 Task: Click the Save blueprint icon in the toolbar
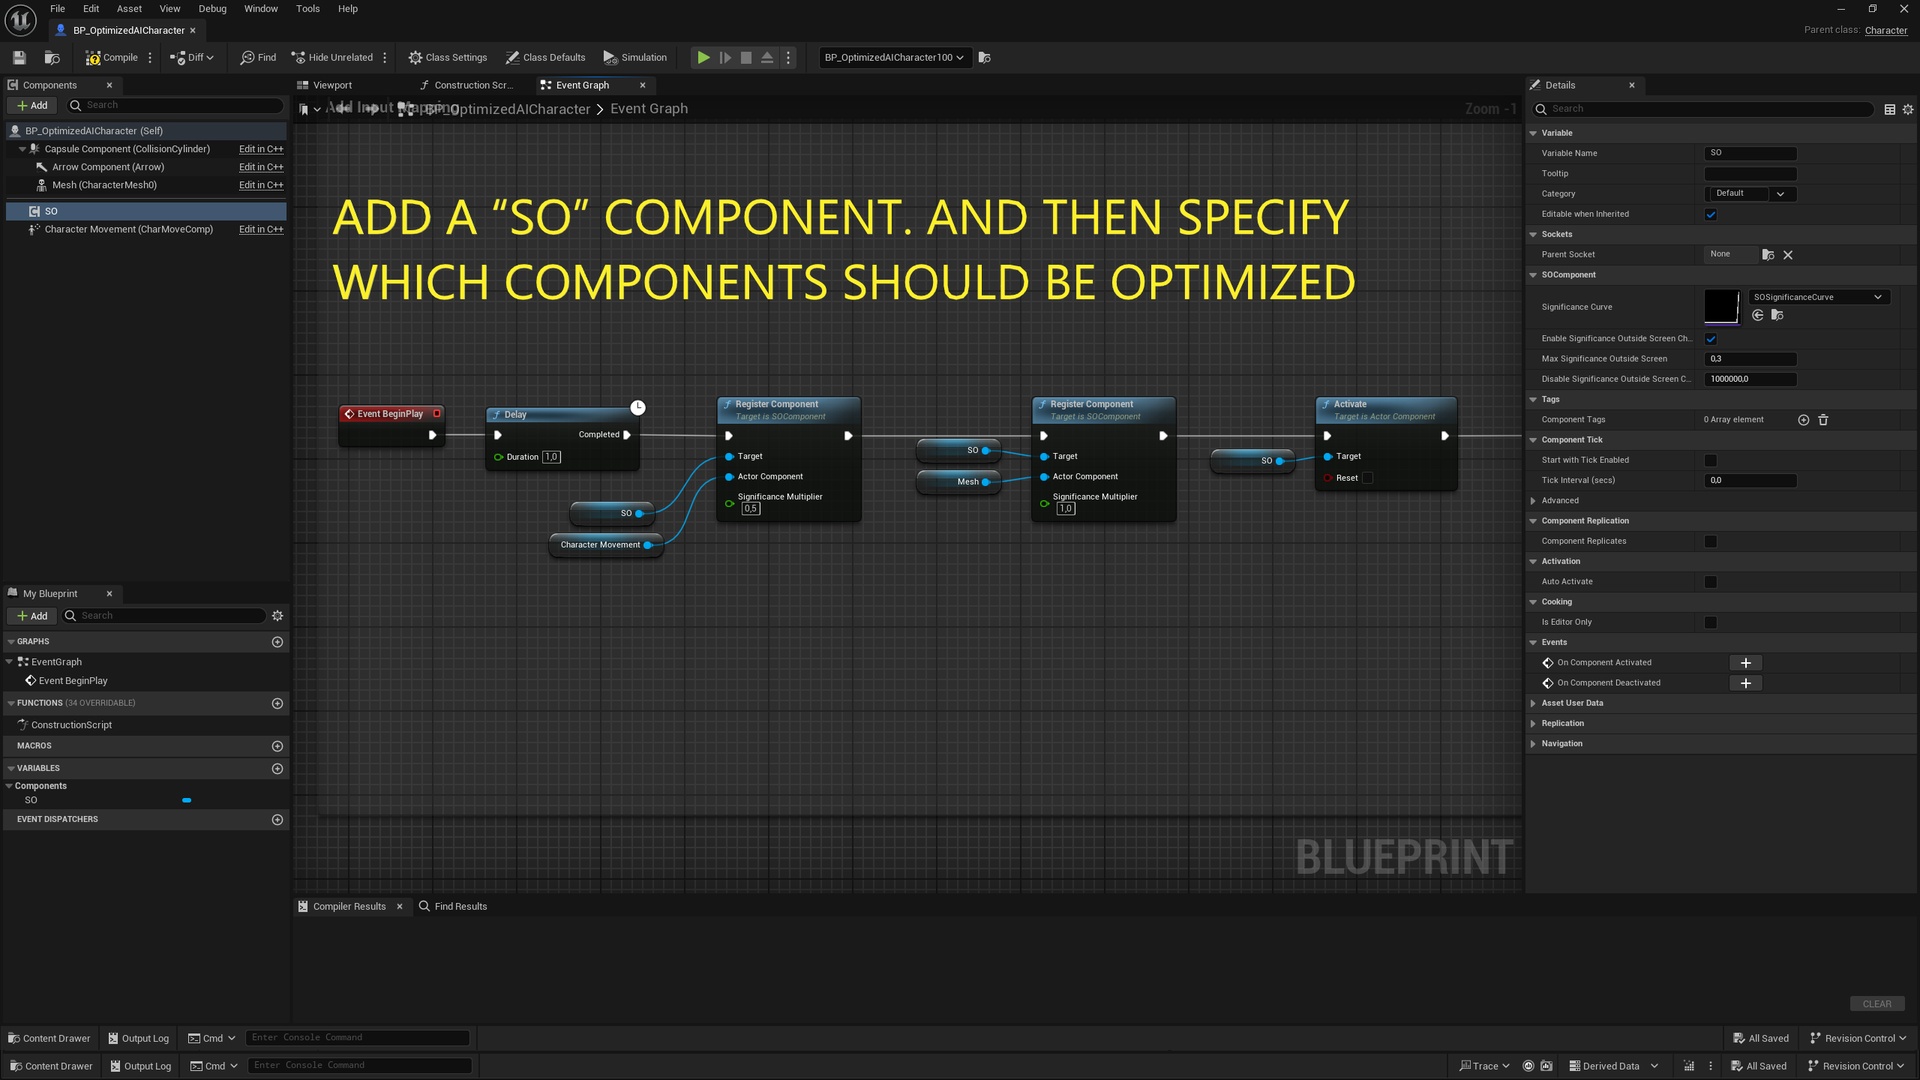19,58
